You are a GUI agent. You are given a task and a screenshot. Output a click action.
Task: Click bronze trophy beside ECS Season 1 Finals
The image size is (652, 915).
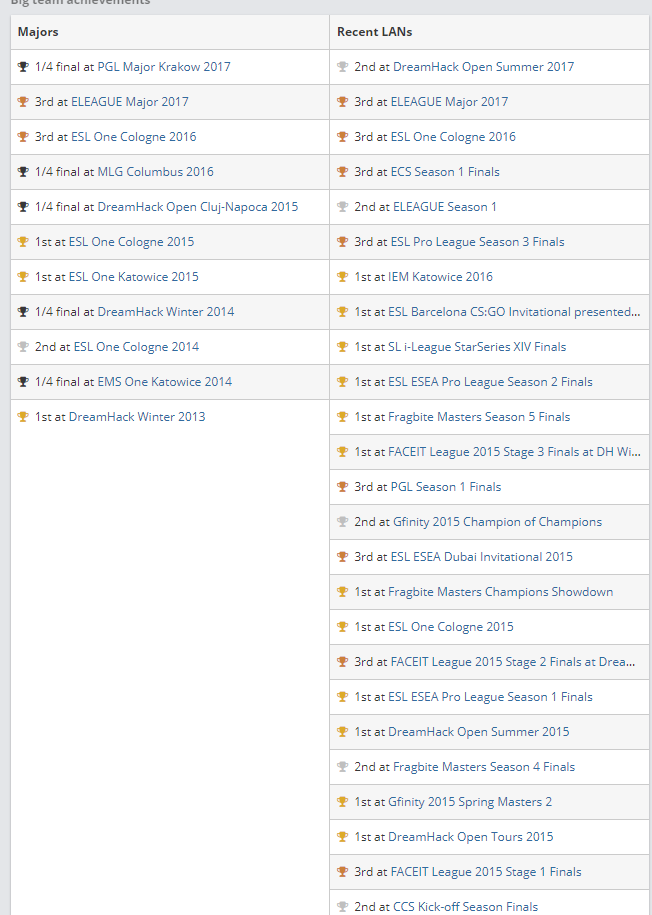[343, 172]
